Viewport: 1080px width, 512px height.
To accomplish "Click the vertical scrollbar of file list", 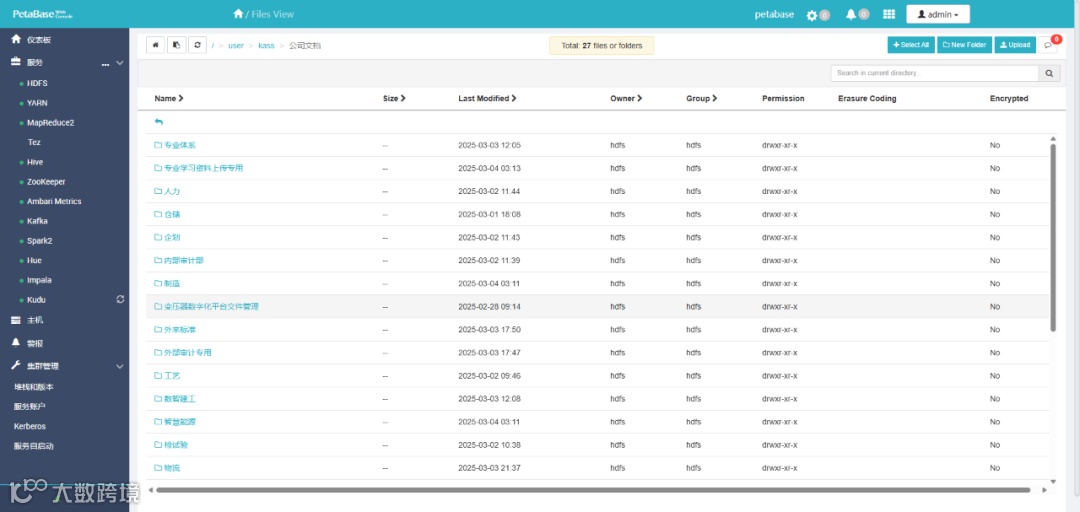I will click(1052, 237).
